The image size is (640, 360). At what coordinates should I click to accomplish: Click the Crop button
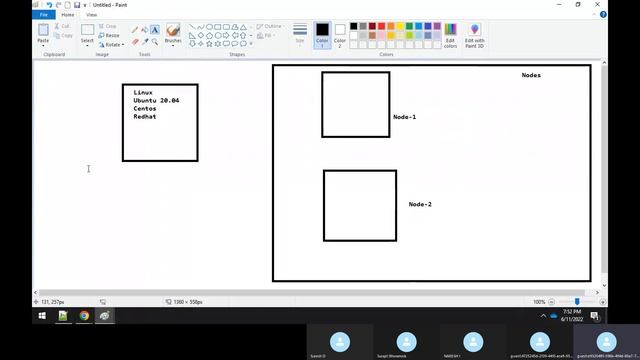point(108,26)
